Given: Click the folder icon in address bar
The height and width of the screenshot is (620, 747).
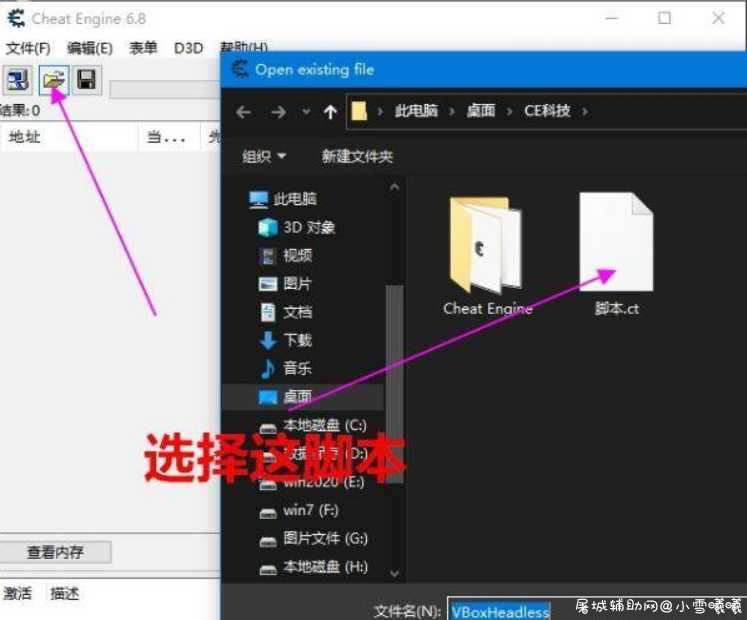Looking at the screenshot, I should coord(359,112).
